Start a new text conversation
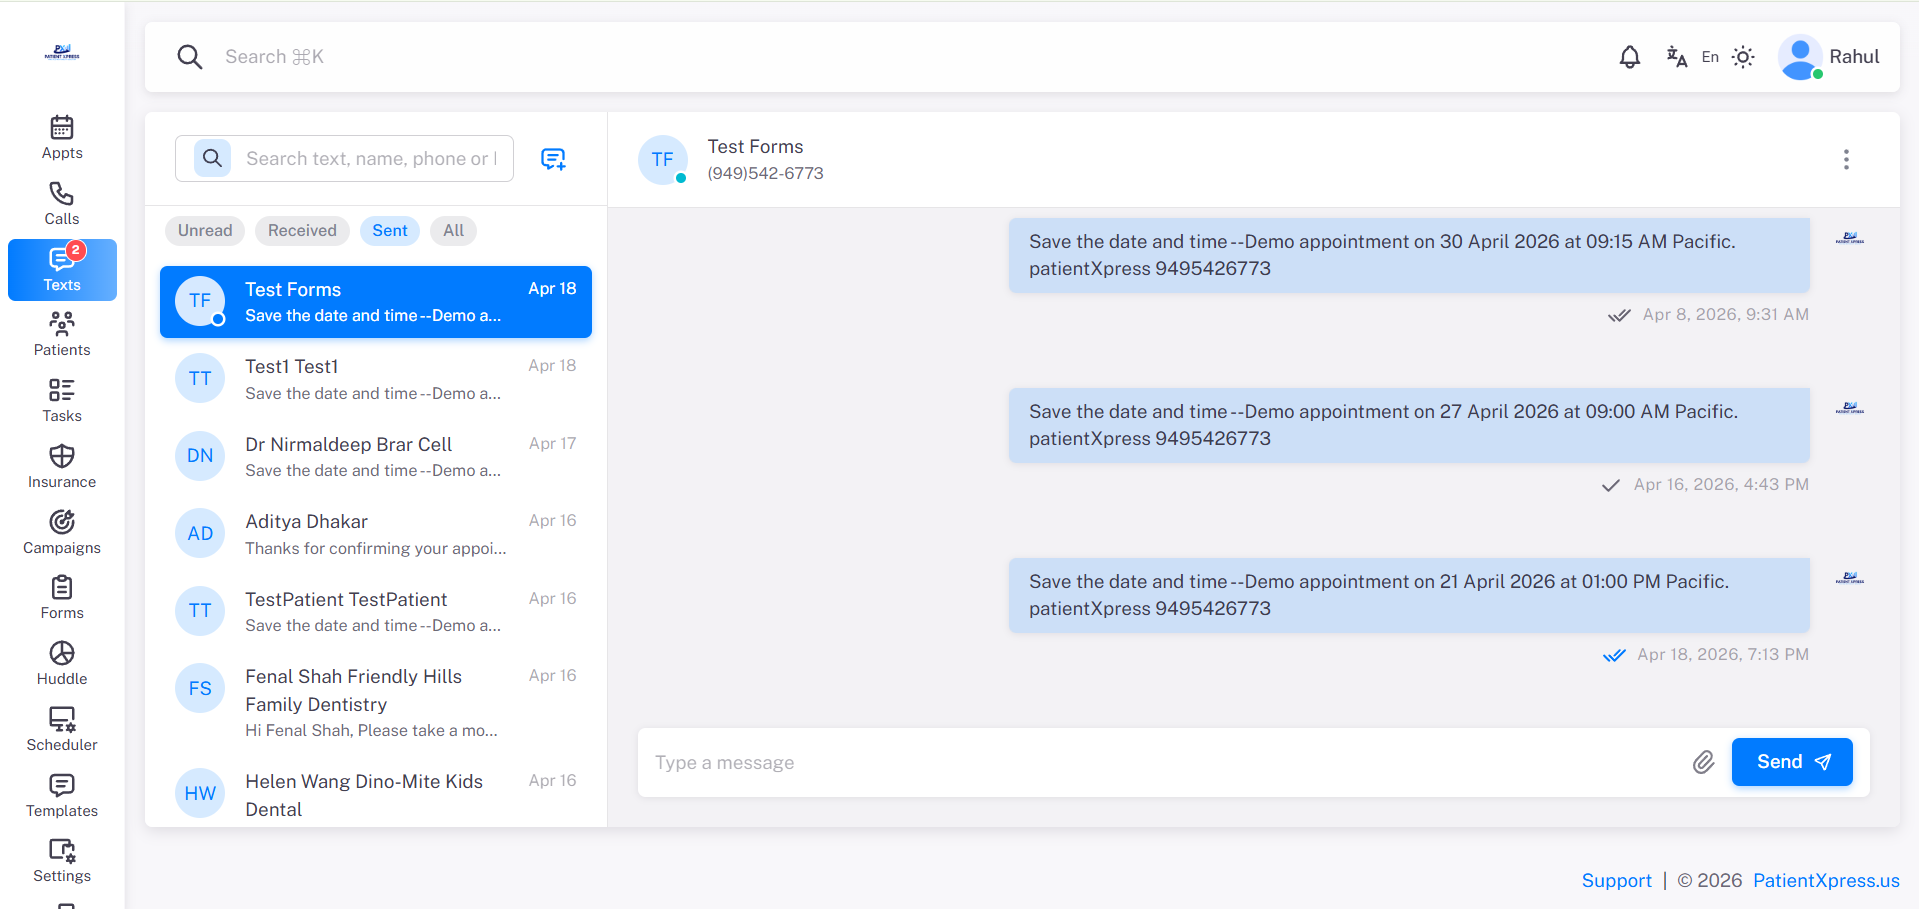1919x909 pixels. (x=553, y=158)
